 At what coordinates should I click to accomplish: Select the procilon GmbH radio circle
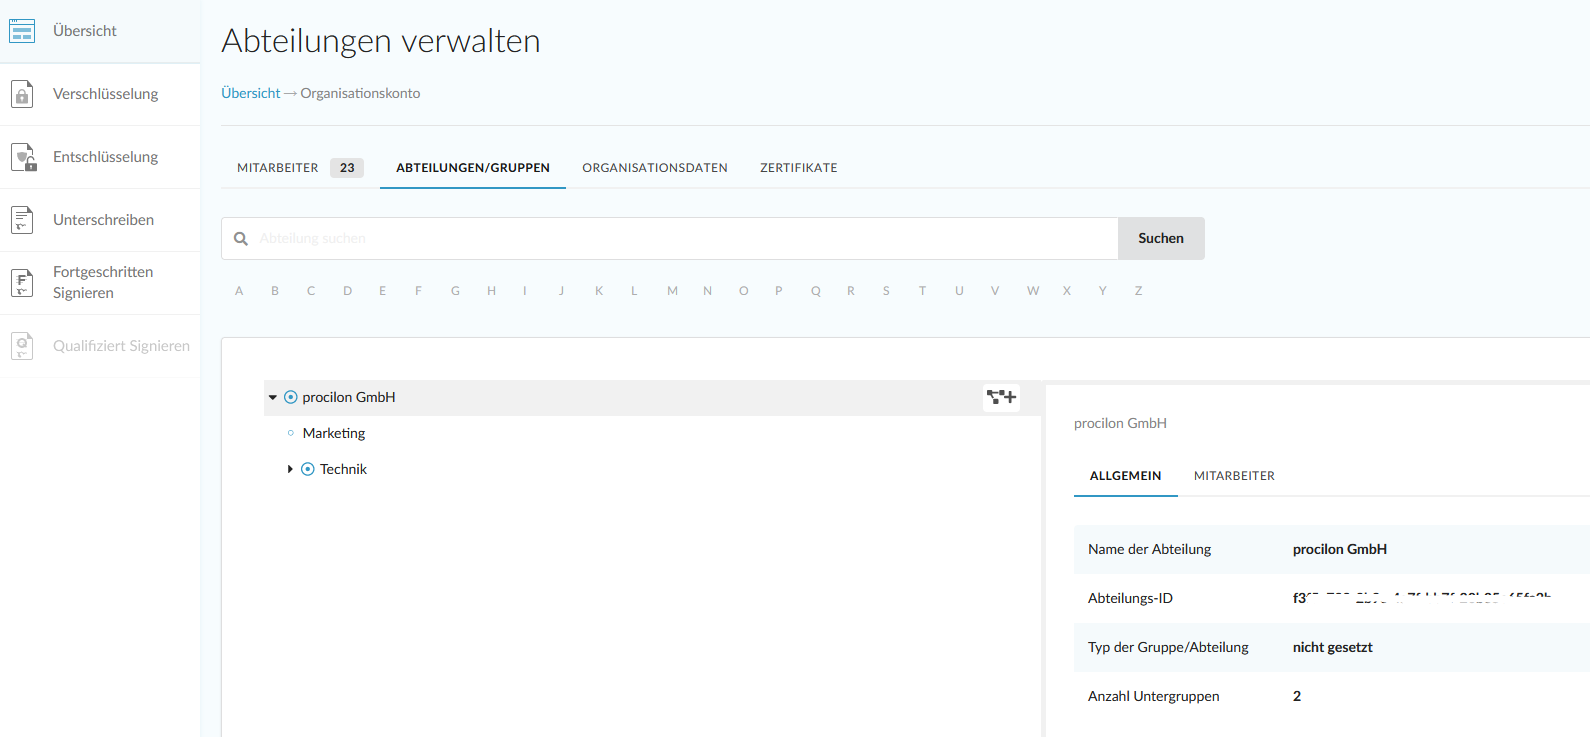(x=291, y=398)
